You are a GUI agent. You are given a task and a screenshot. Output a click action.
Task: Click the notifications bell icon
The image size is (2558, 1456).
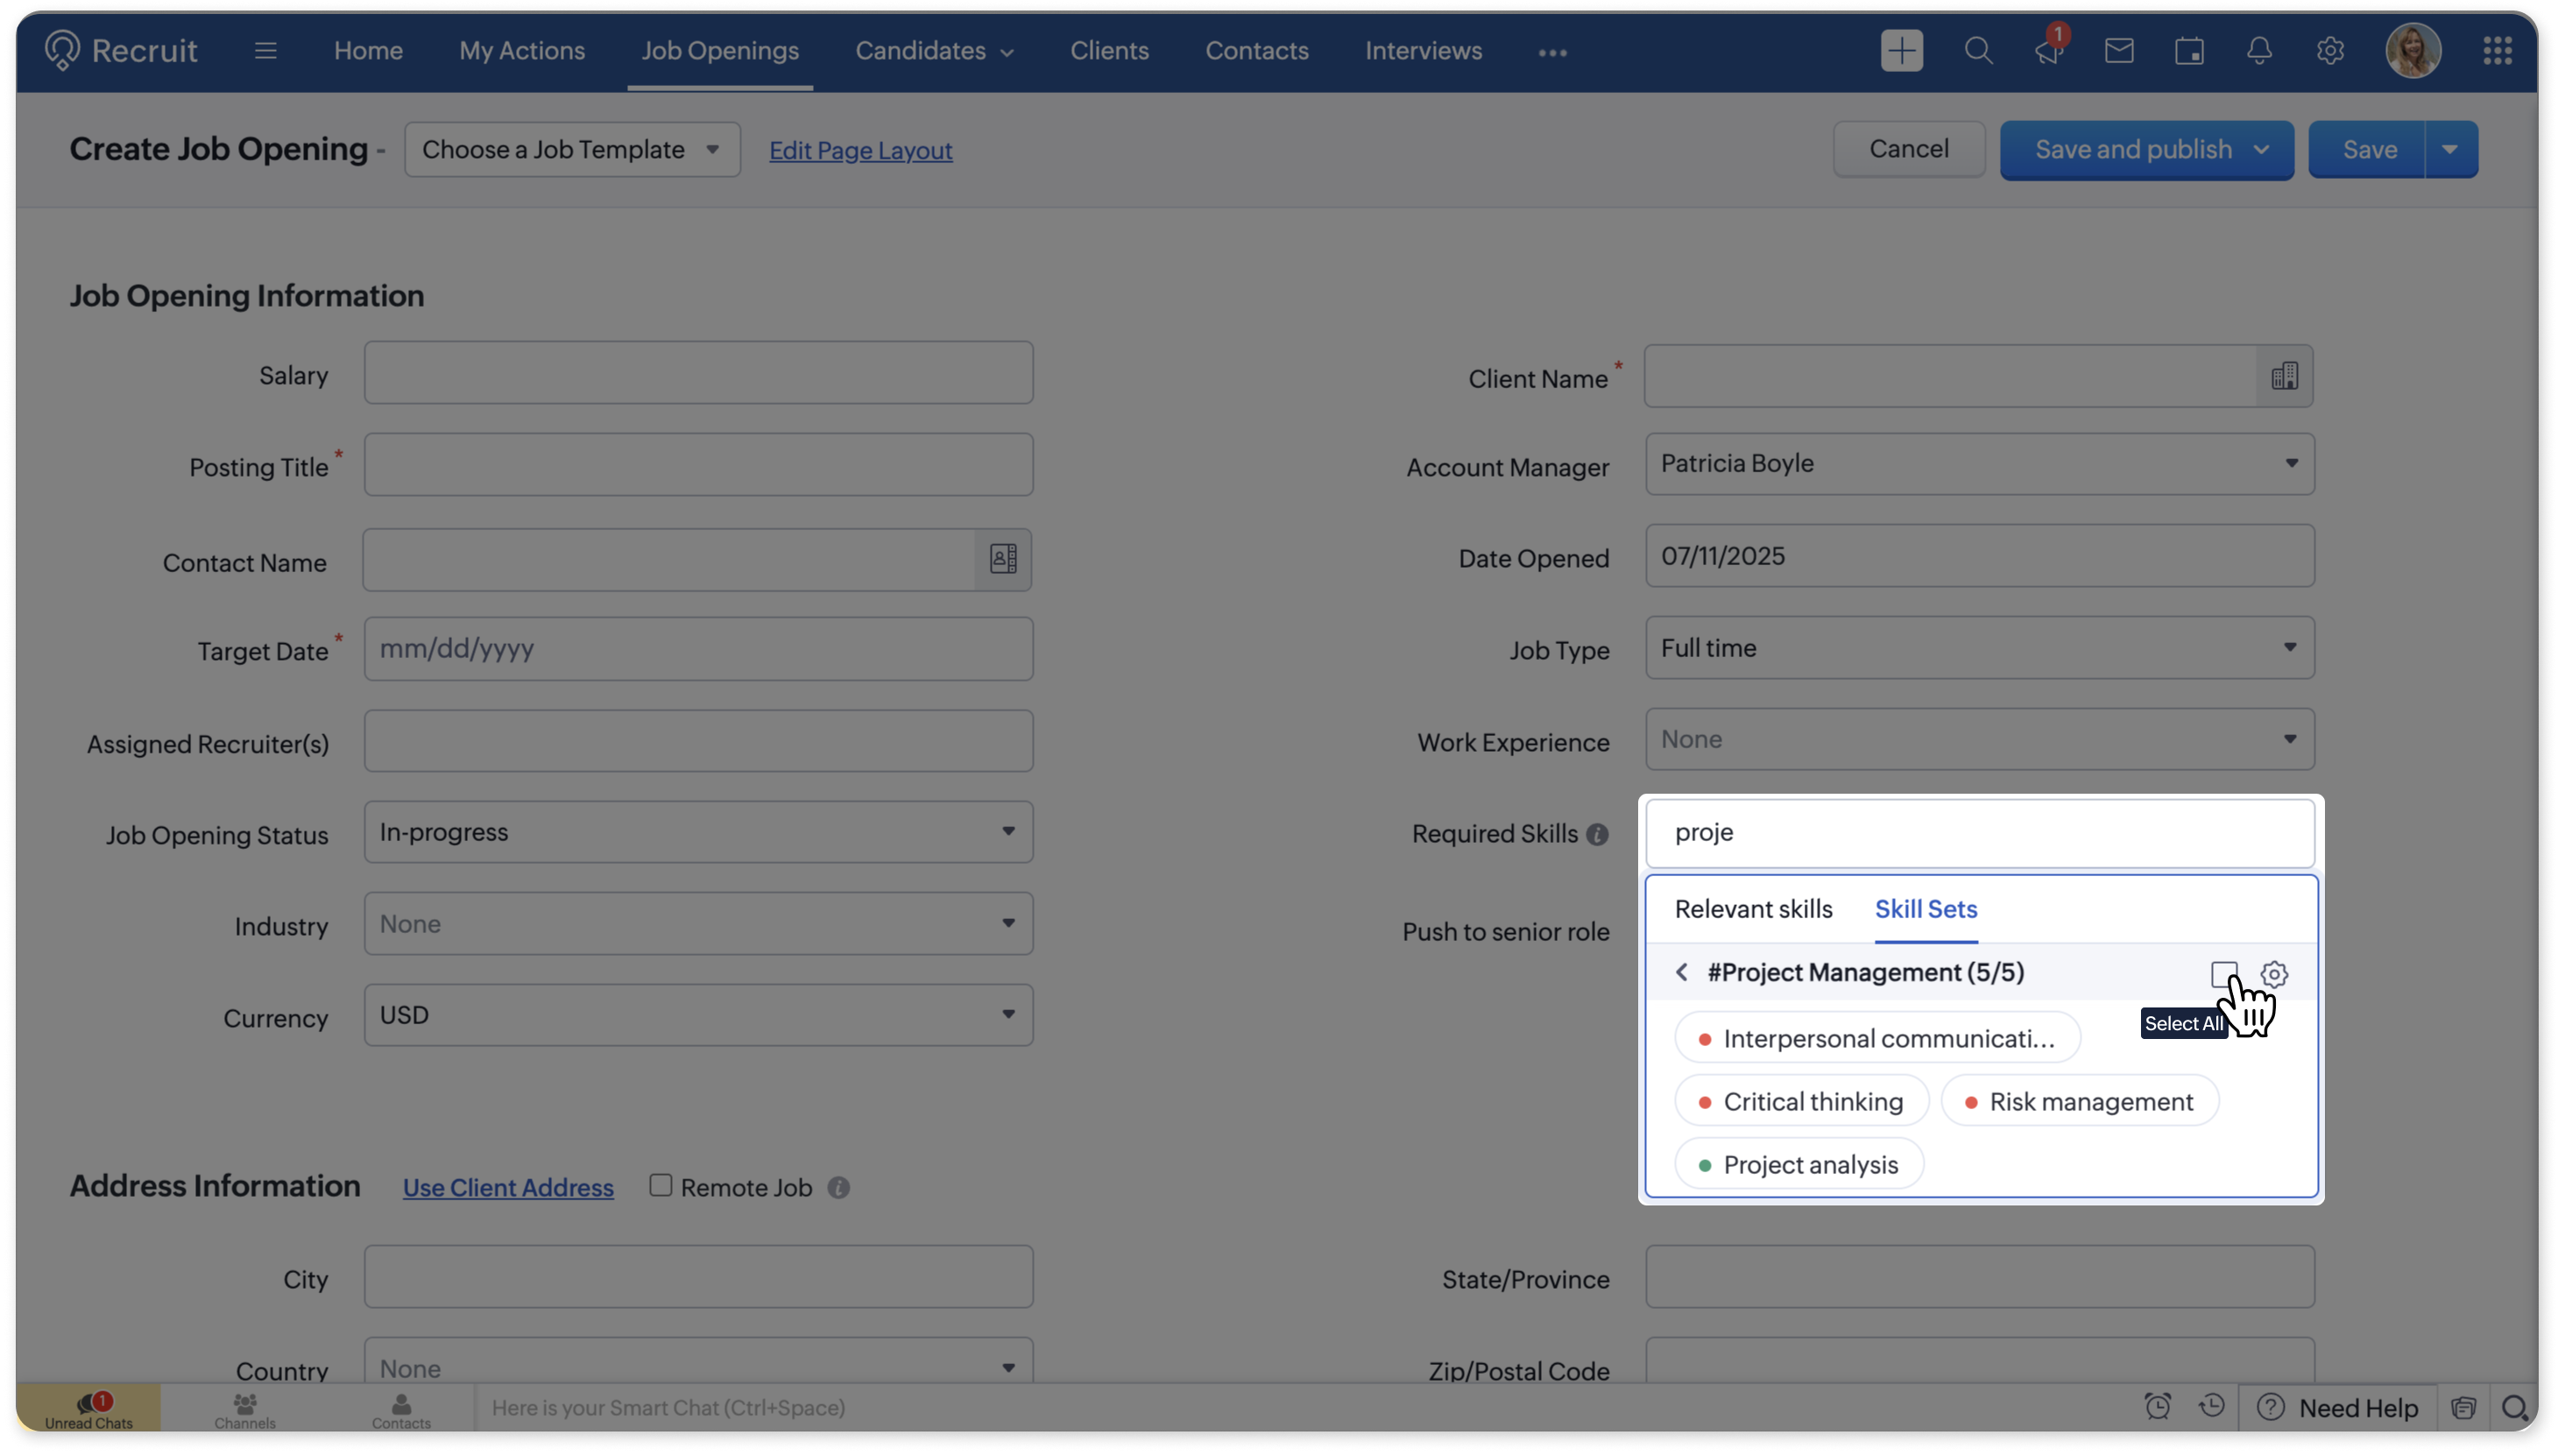(x=2259, y=51)
